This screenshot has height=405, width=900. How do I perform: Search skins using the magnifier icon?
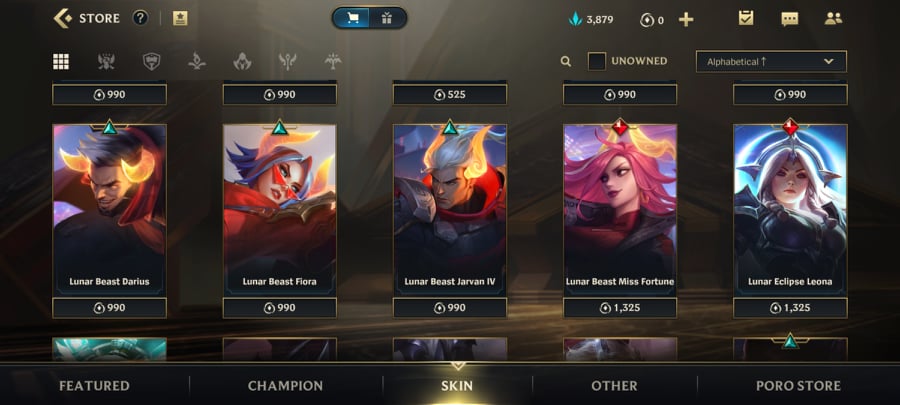pos(566,61)
